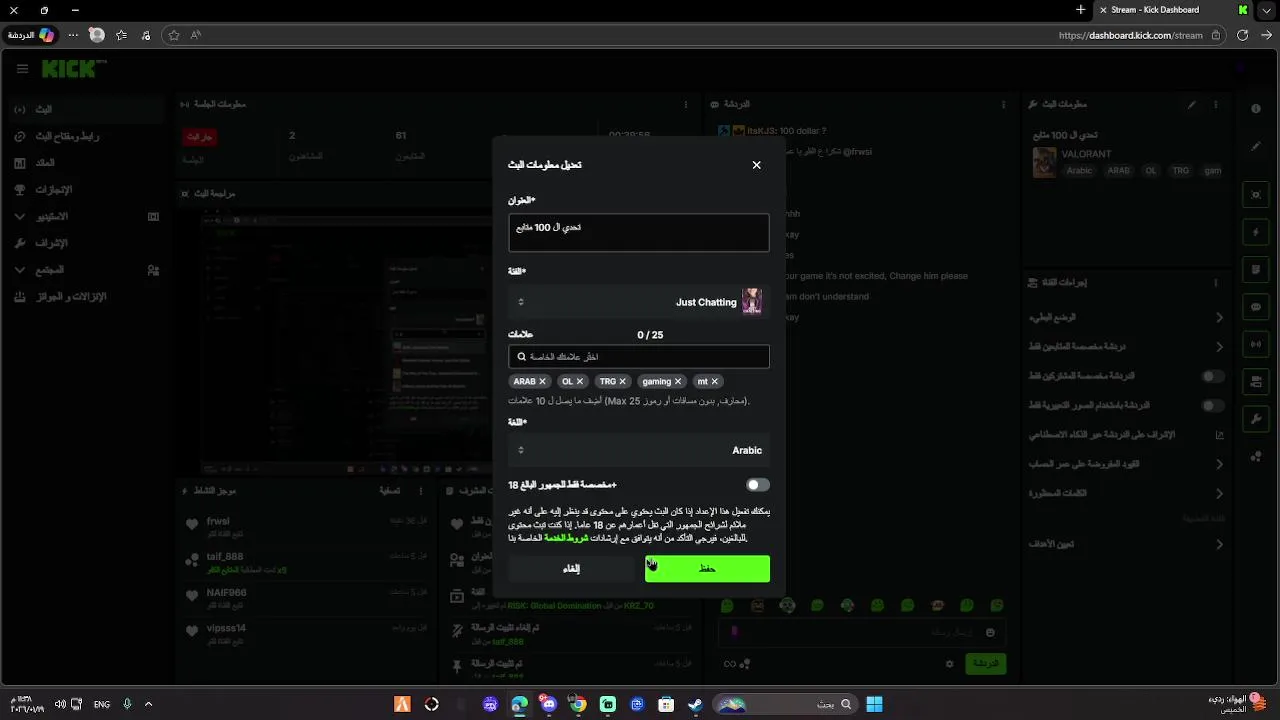Screen dimensions: 1280x720
Task: Toggle the 18+ audience only switch
Action: 758,485
